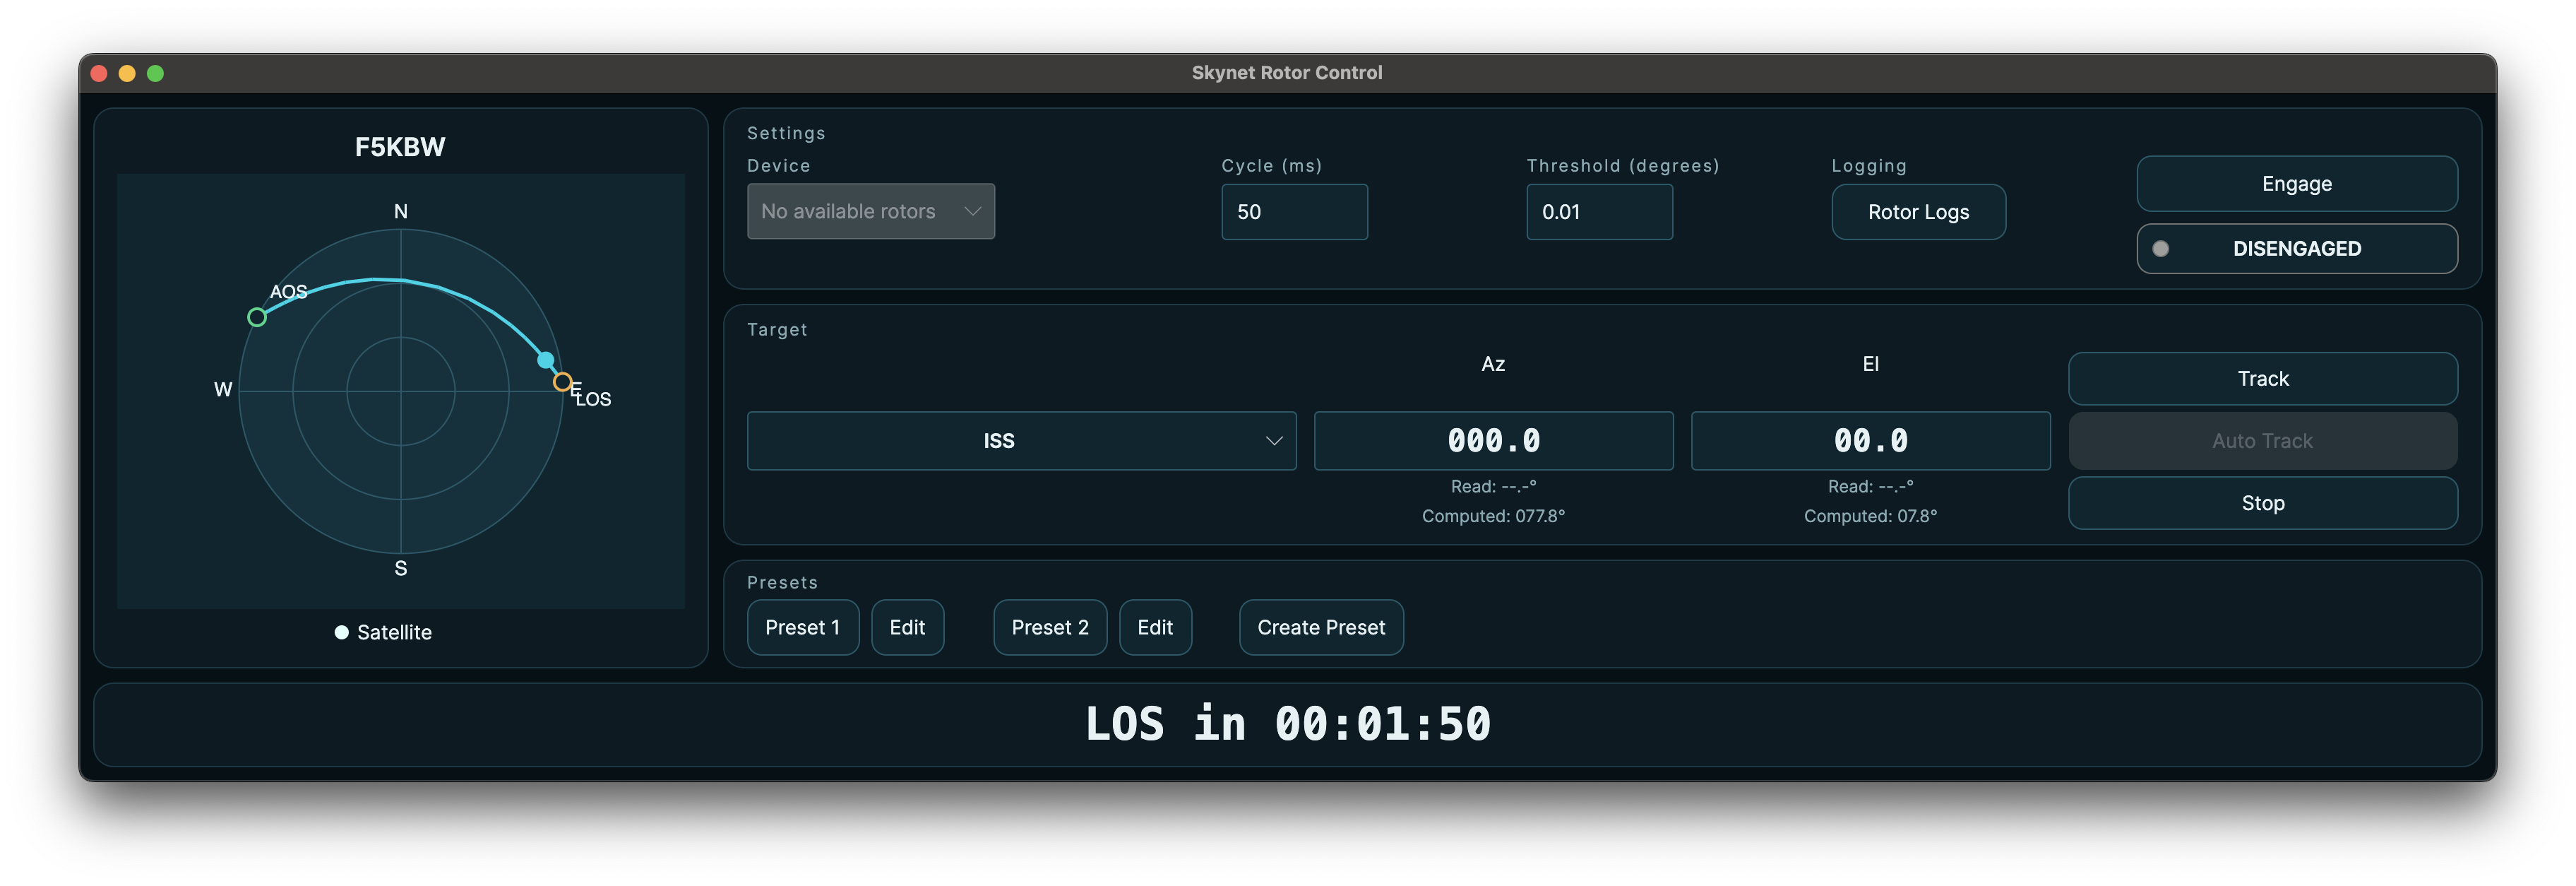Click the Cycle (ms) input field
The width and height of the screenshot is (2576, 886).
tap(1294, 212)
